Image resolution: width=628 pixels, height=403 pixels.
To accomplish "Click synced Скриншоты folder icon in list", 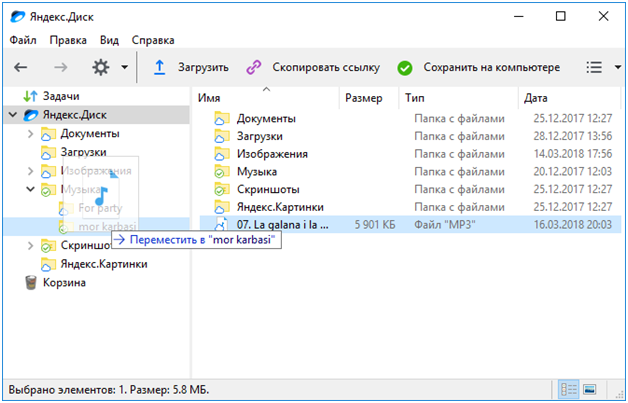I will pyautogui.click(x=221, y=189).
